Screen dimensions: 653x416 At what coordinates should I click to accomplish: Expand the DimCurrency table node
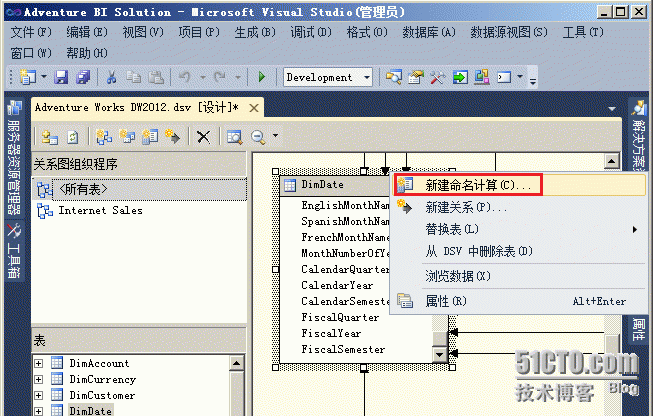click(x=38, y=379)
